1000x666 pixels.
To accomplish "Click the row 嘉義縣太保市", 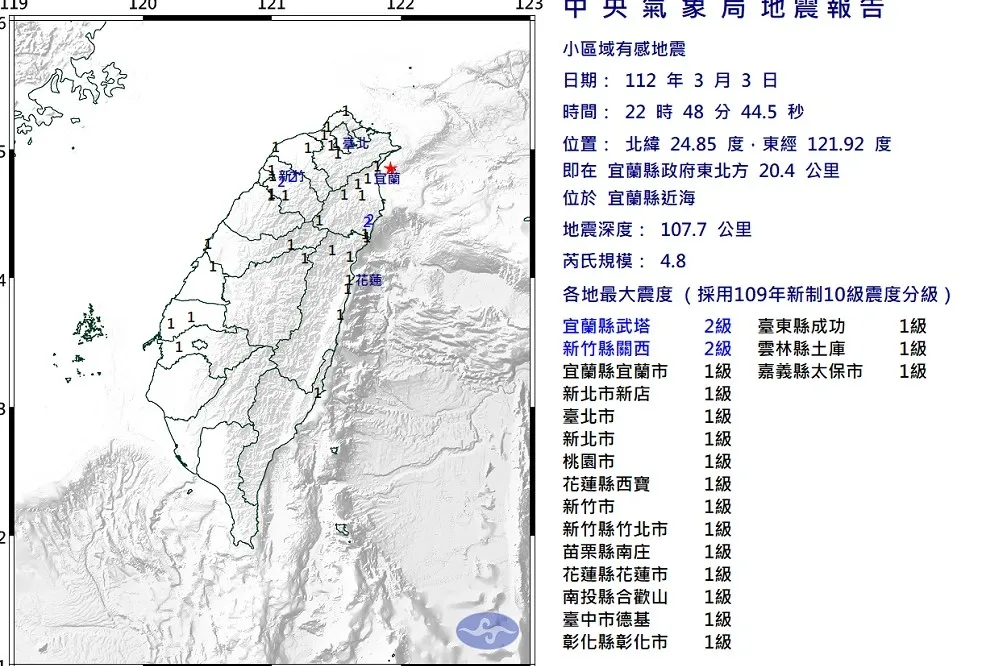I will coord(842,371).
